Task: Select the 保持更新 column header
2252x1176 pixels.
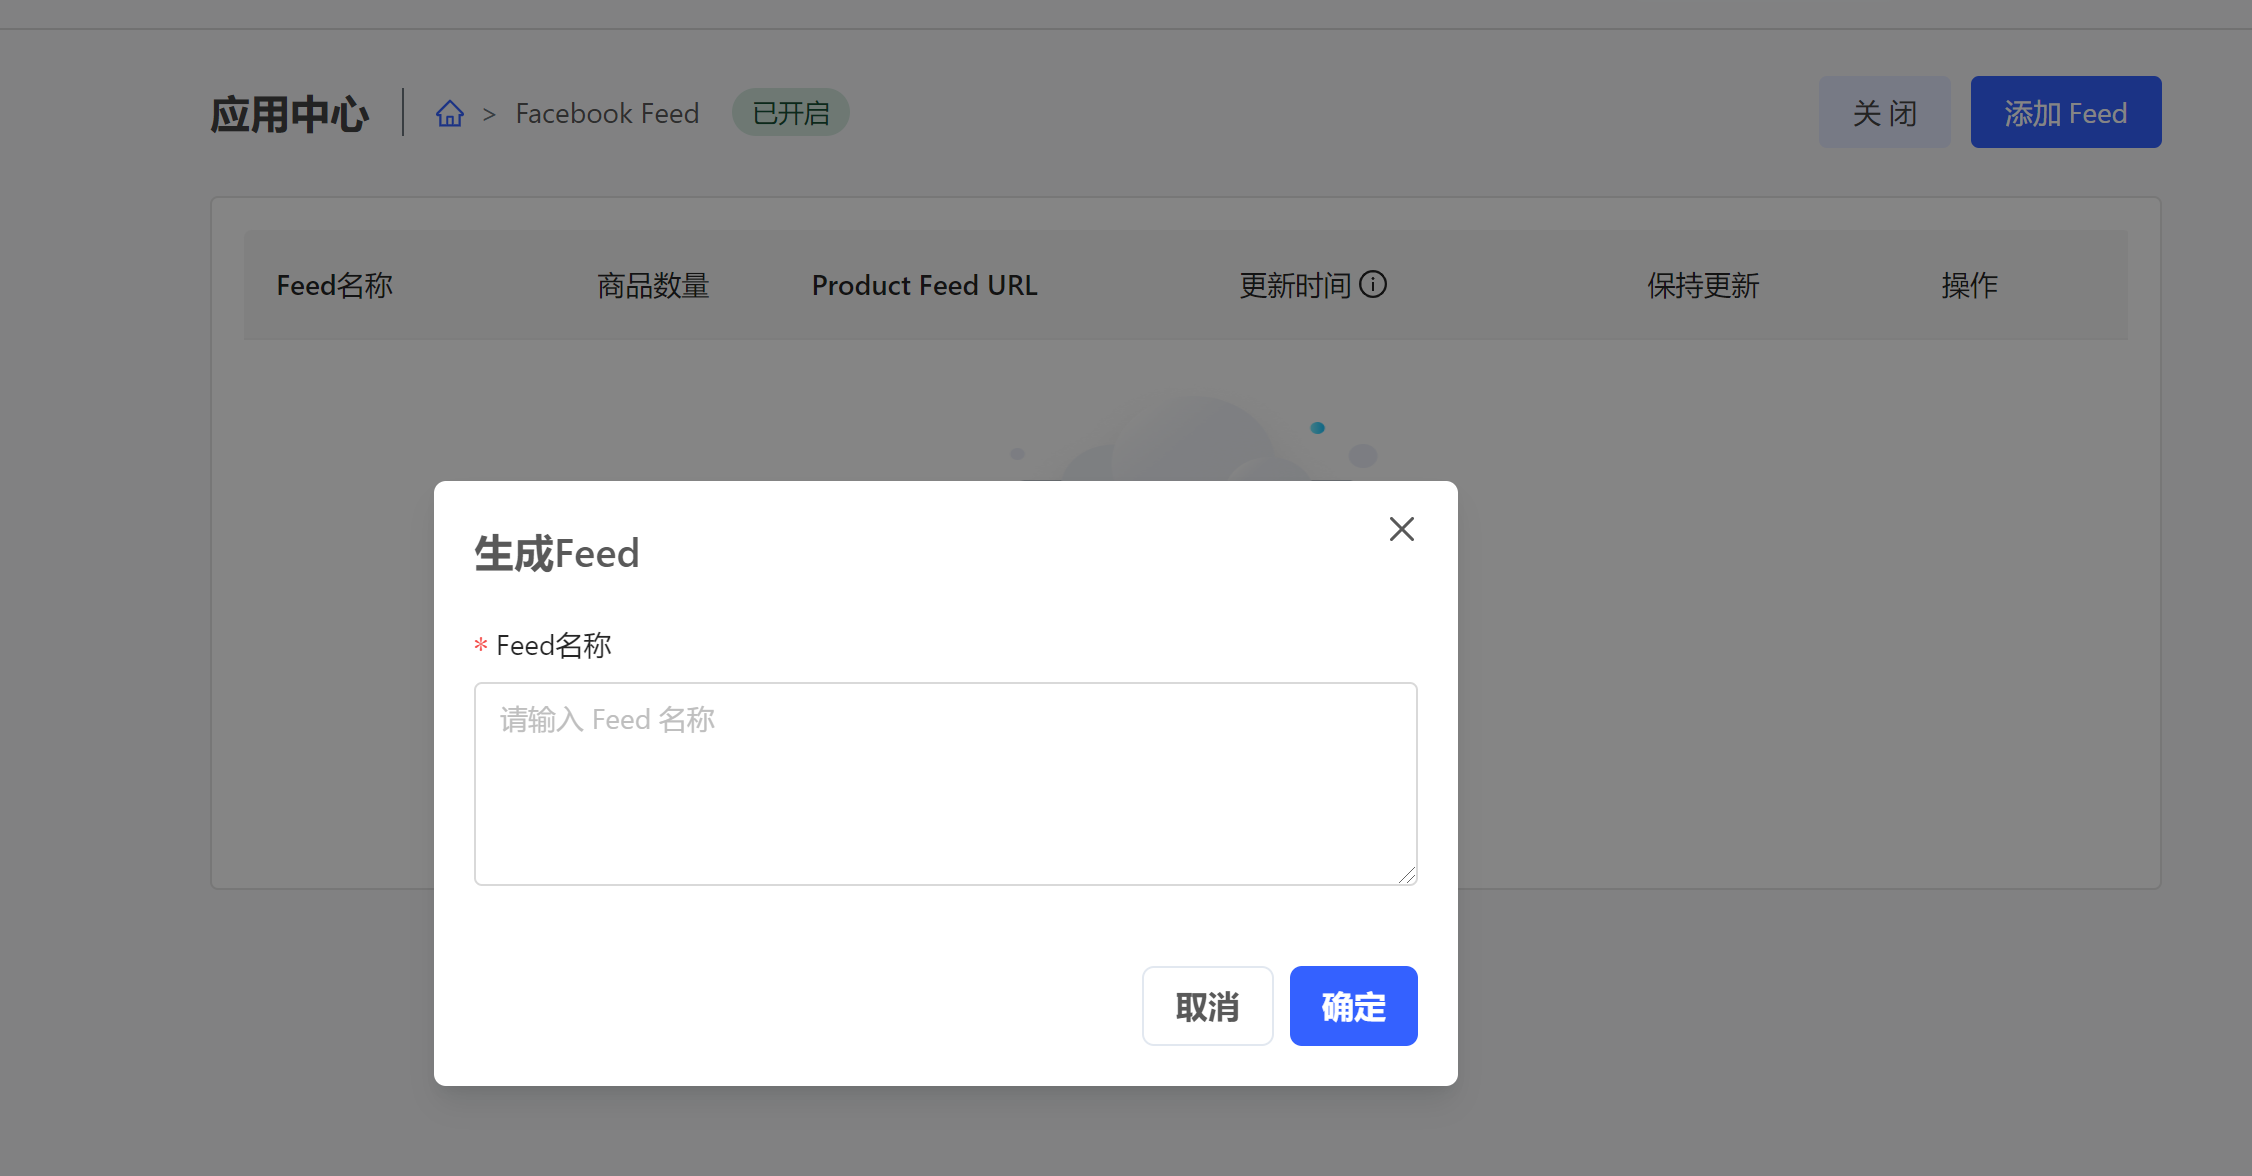Action: [1703, 286]
